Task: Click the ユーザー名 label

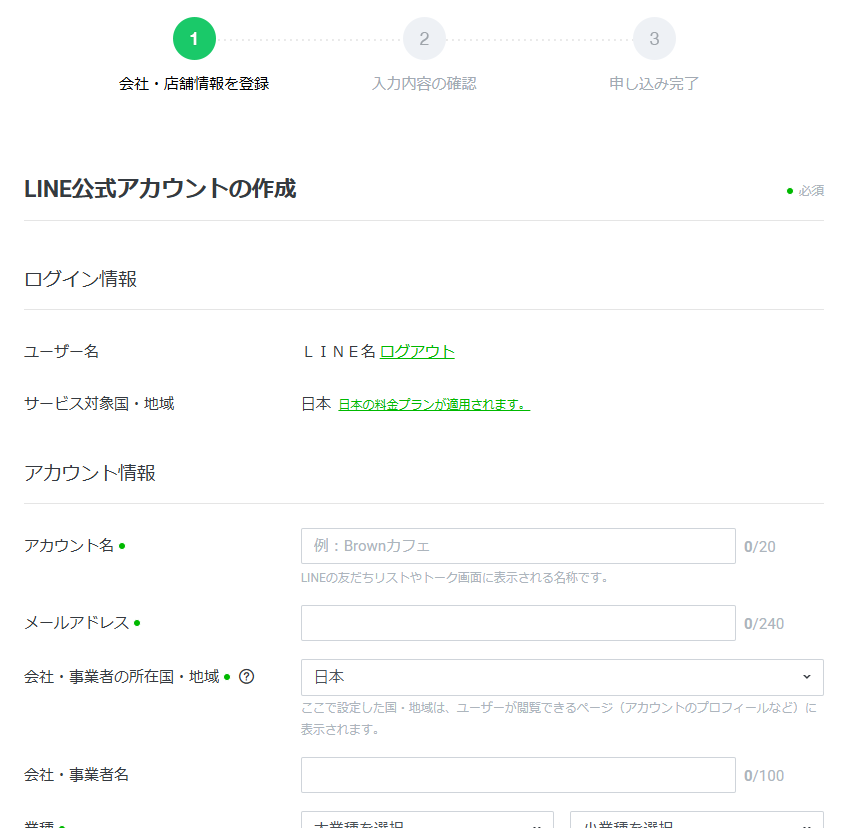Action: tap(62, 352)
